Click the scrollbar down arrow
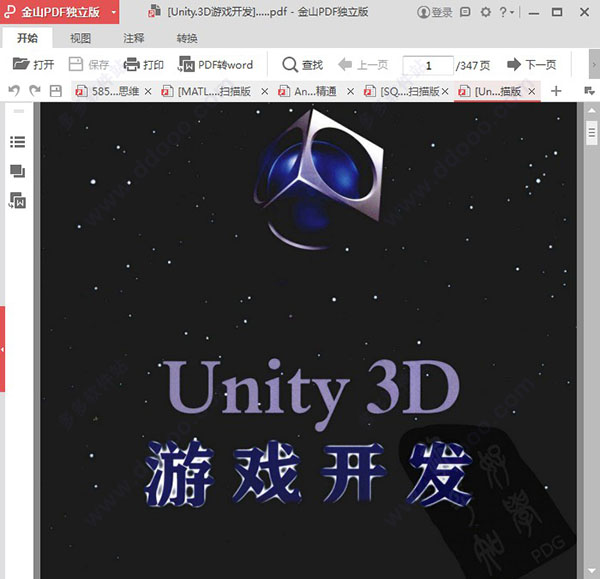600x579 pixels. [x=592, y=571]
